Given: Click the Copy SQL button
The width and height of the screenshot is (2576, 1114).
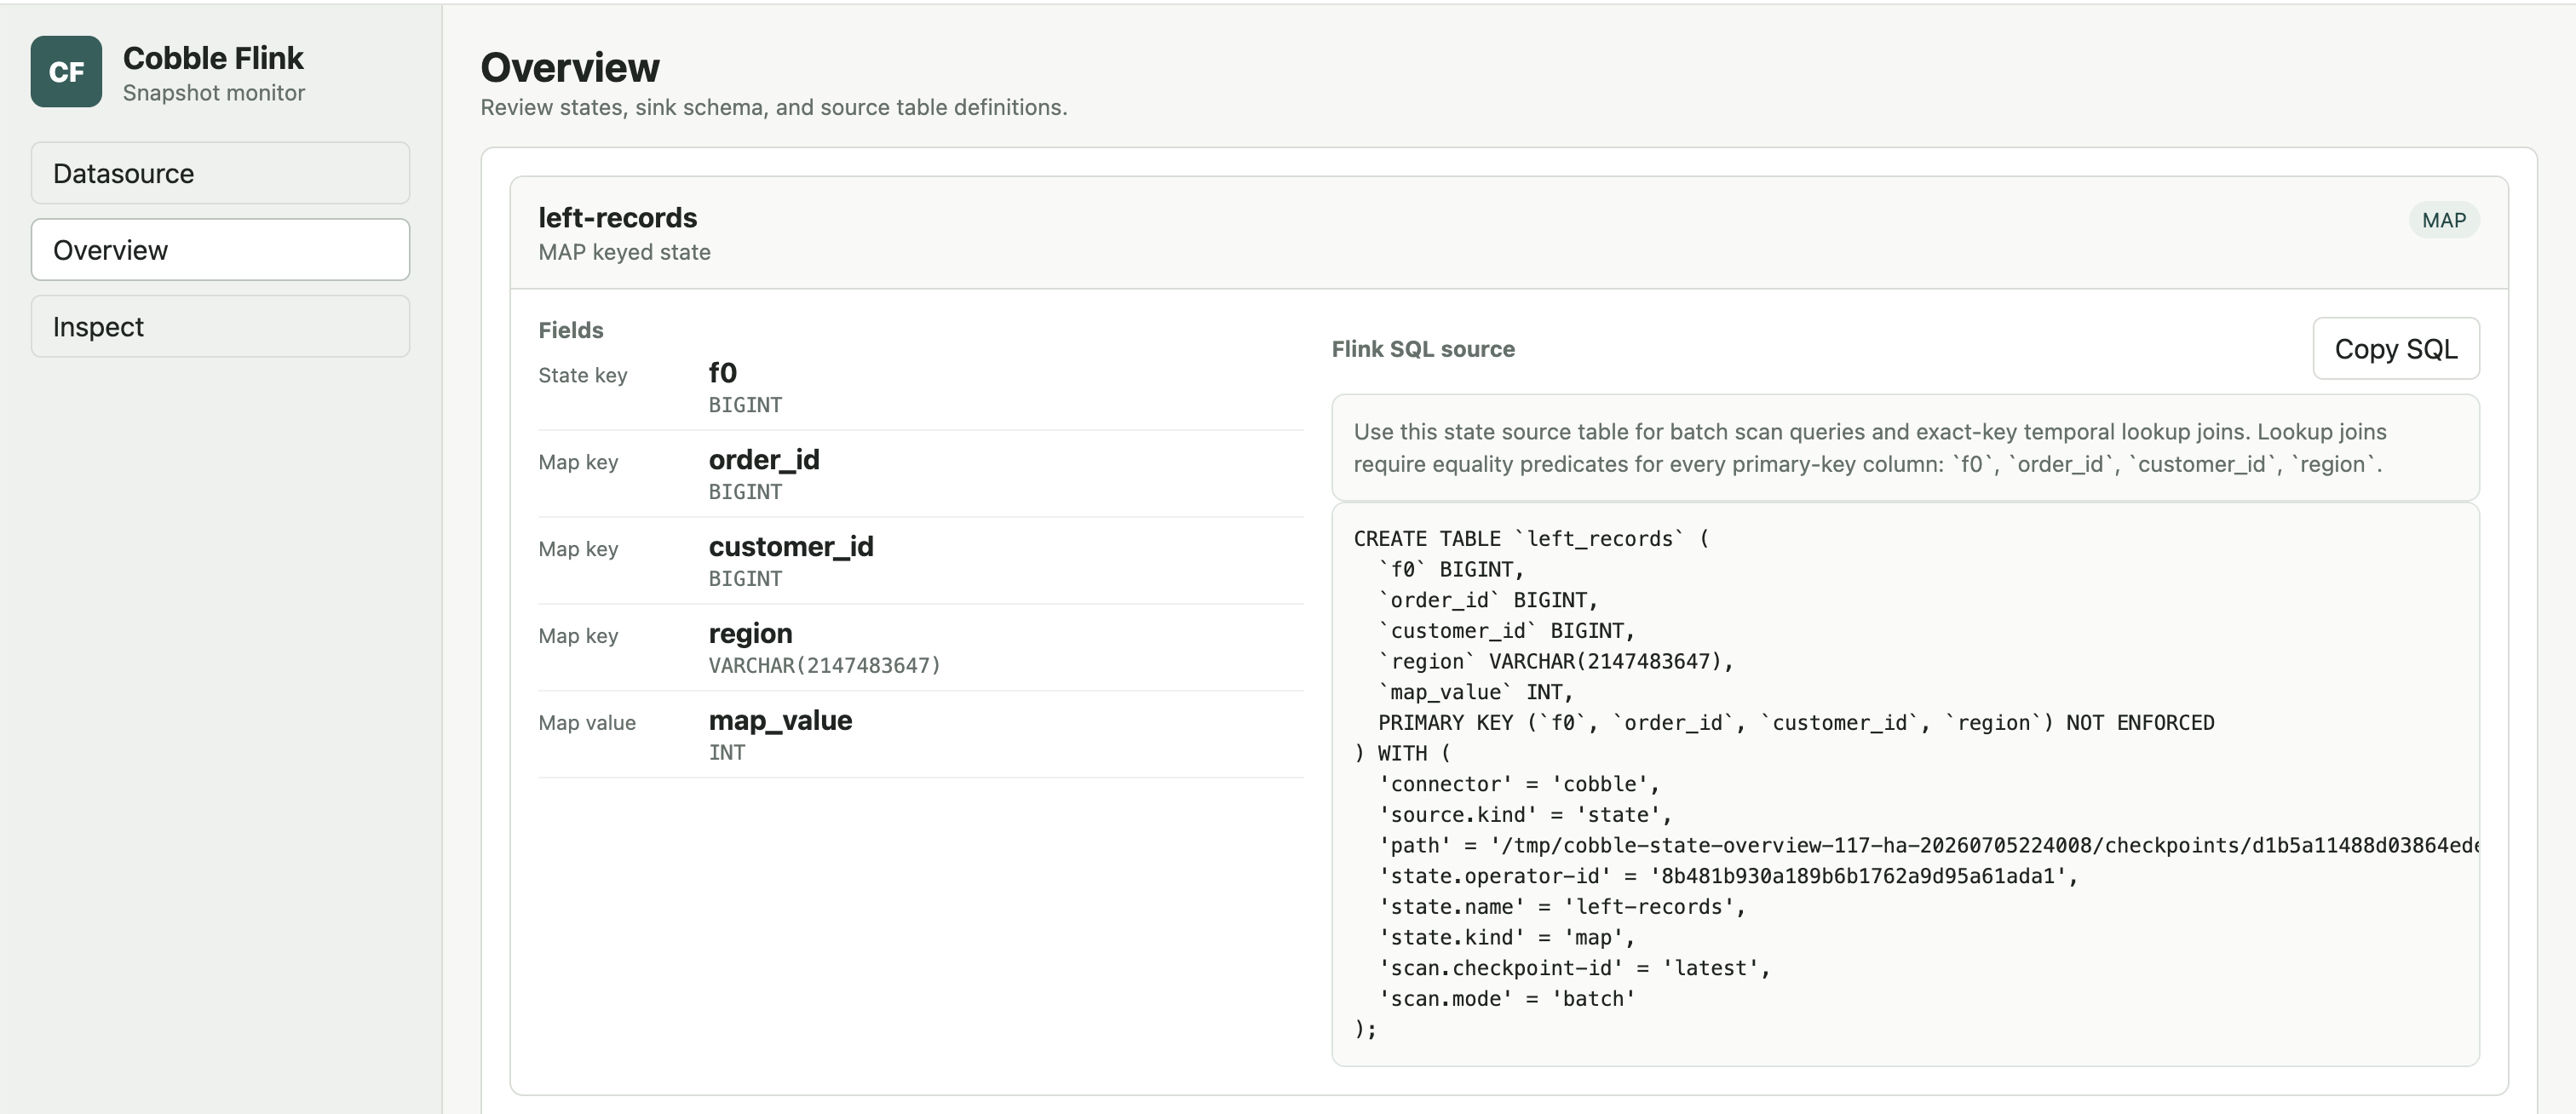Looking at the screenshot, I should pyautogui.click(x=2396, y=349).
